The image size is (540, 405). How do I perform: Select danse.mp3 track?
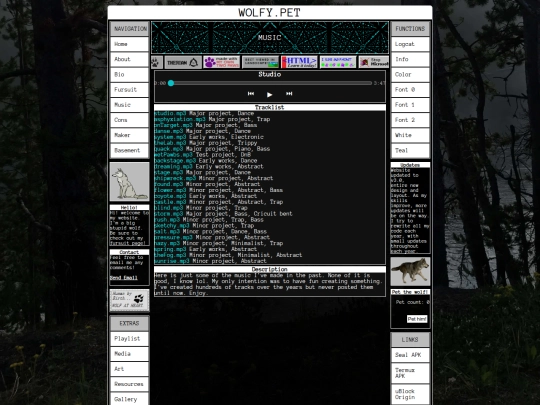(168, 131)
